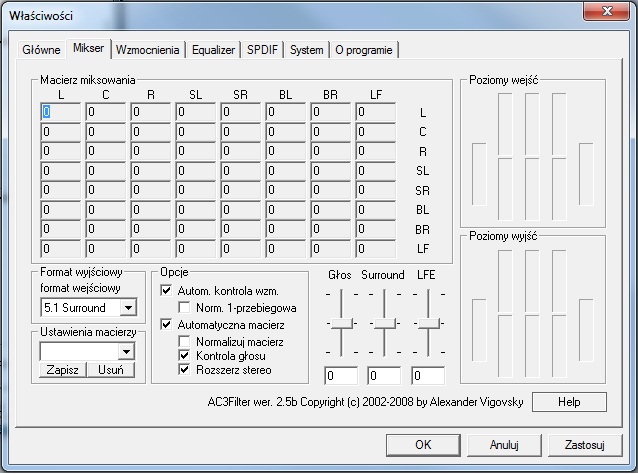Apply changes with Zastosuj
Image resolution: width=638 pixels, height=474 pixels.
point(585,445)
